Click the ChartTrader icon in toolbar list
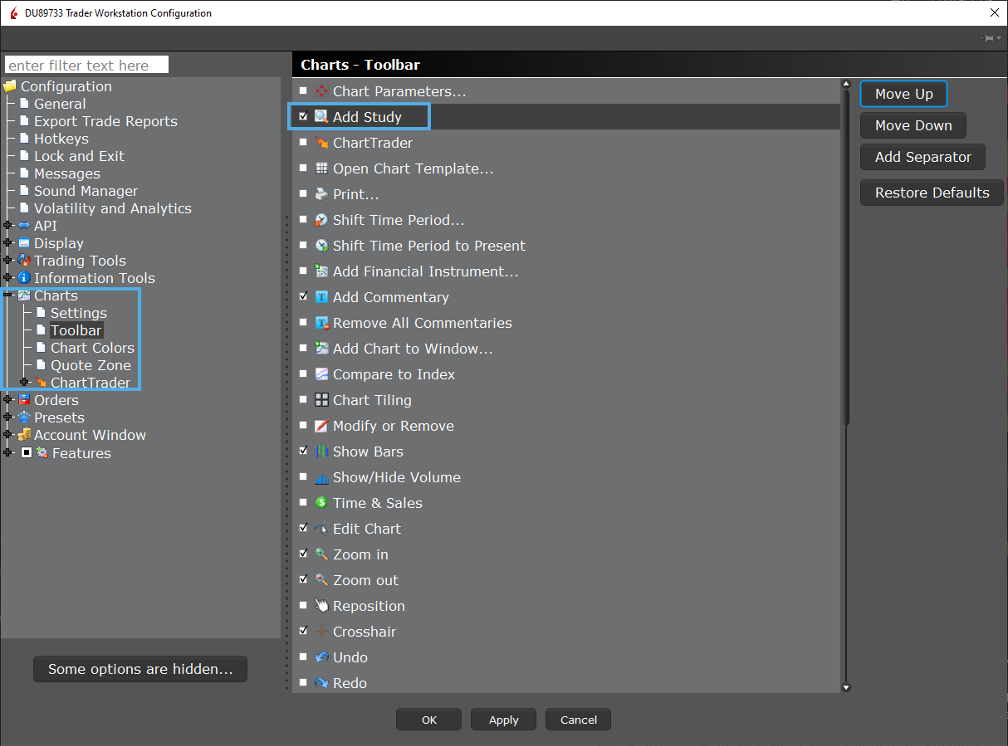This screenshot has height=746, width=1008. point(321,143)
